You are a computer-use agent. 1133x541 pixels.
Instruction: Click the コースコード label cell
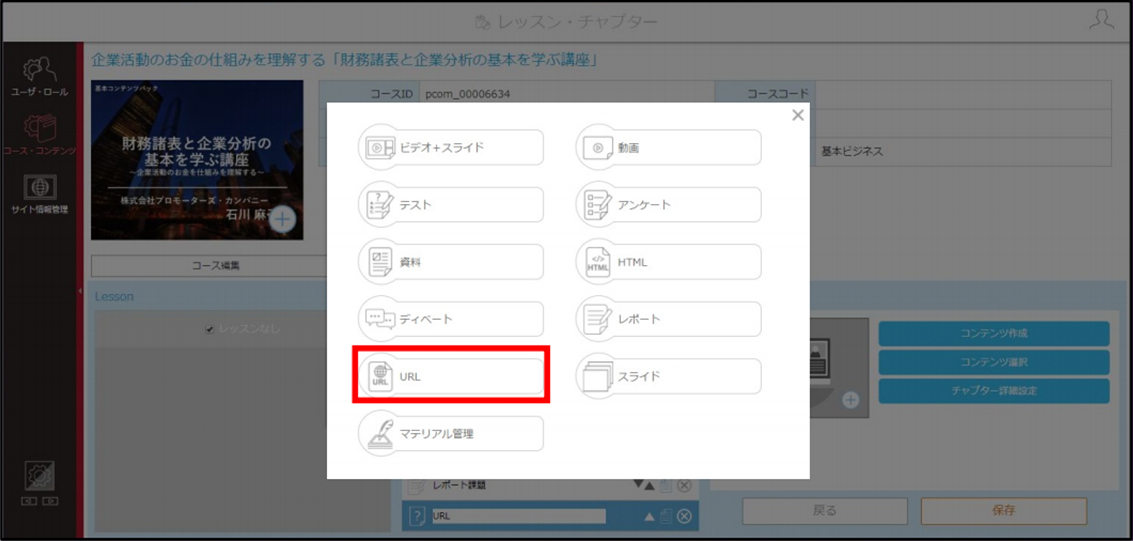(764, 94)
